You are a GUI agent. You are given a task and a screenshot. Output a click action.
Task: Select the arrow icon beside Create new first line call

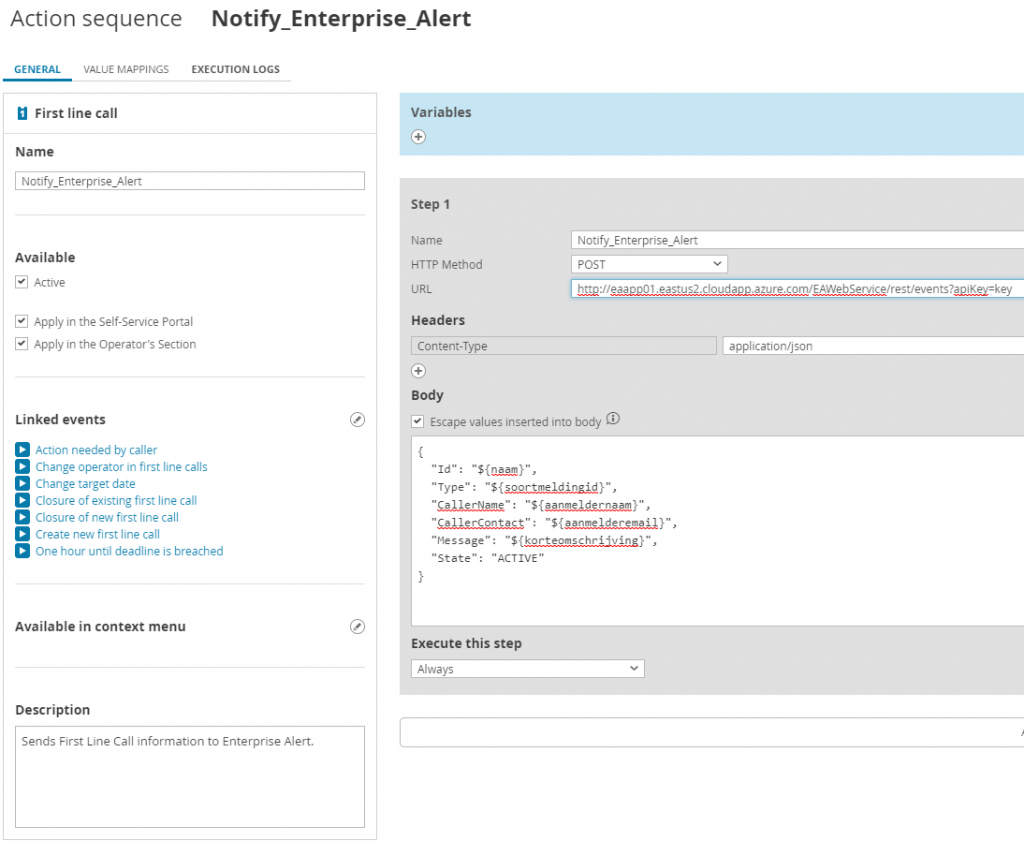(x=22, y=534)
